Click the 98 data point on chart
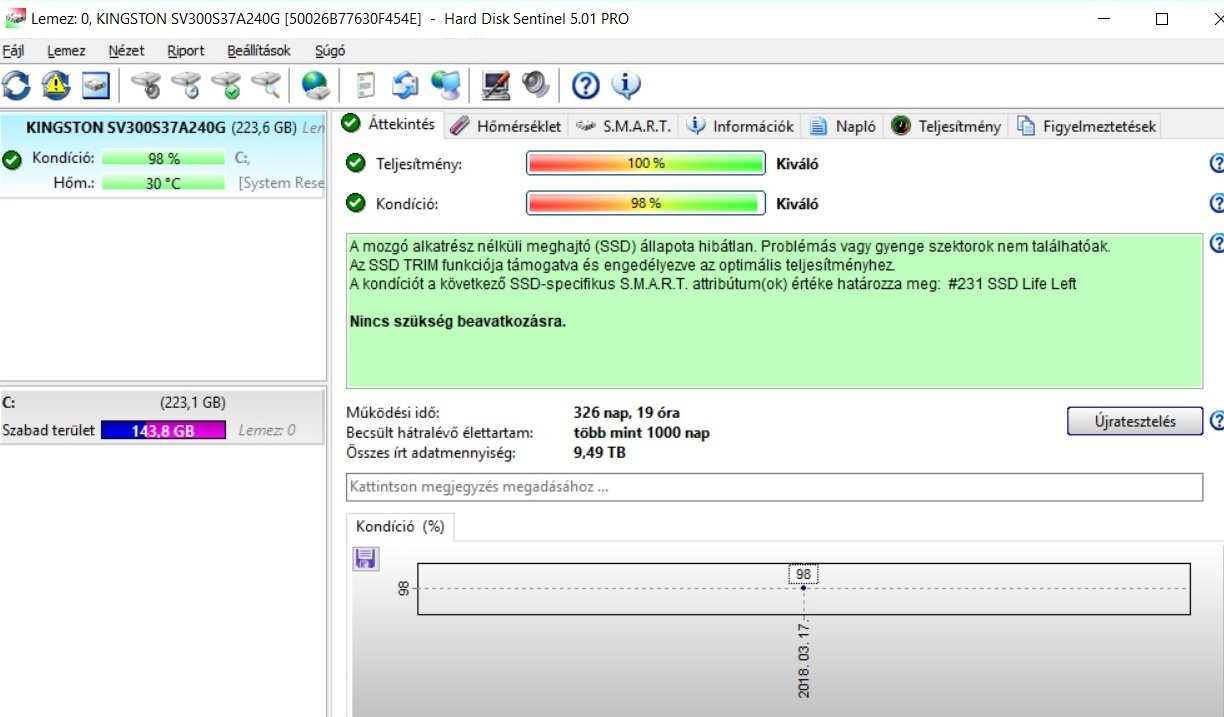The width and height of the screenshot is (1224, 717). coord(803,587)
